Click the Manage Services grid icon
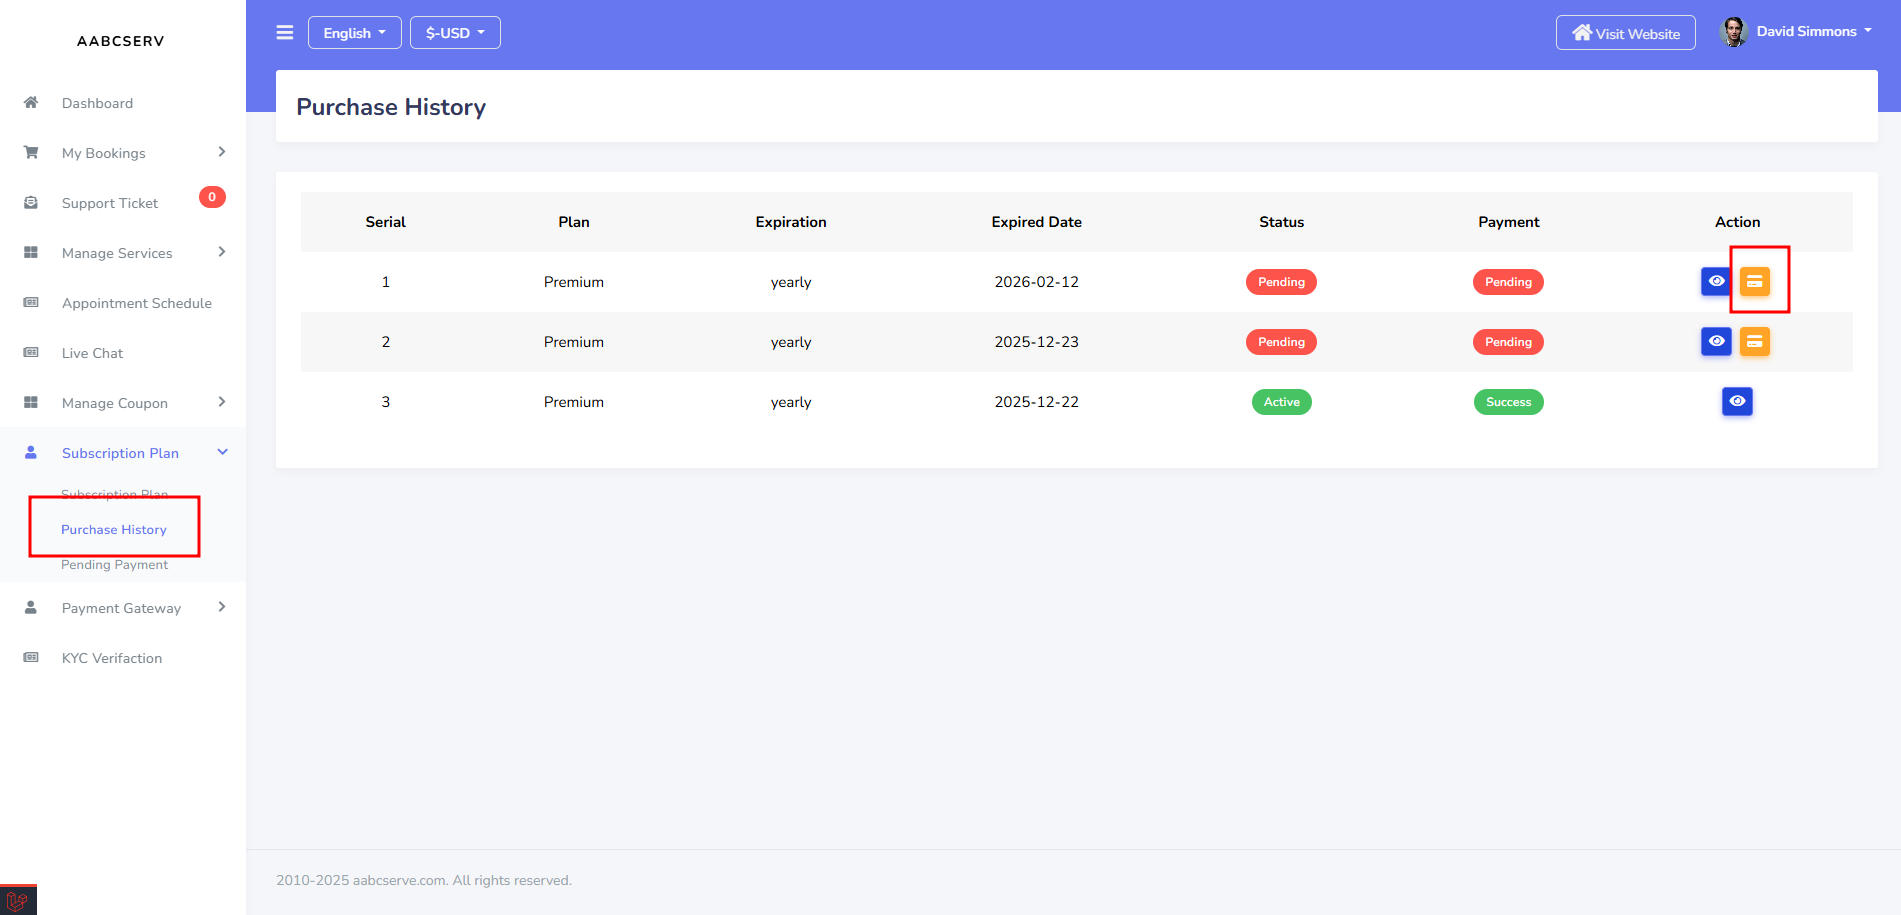 click(31, 252)
